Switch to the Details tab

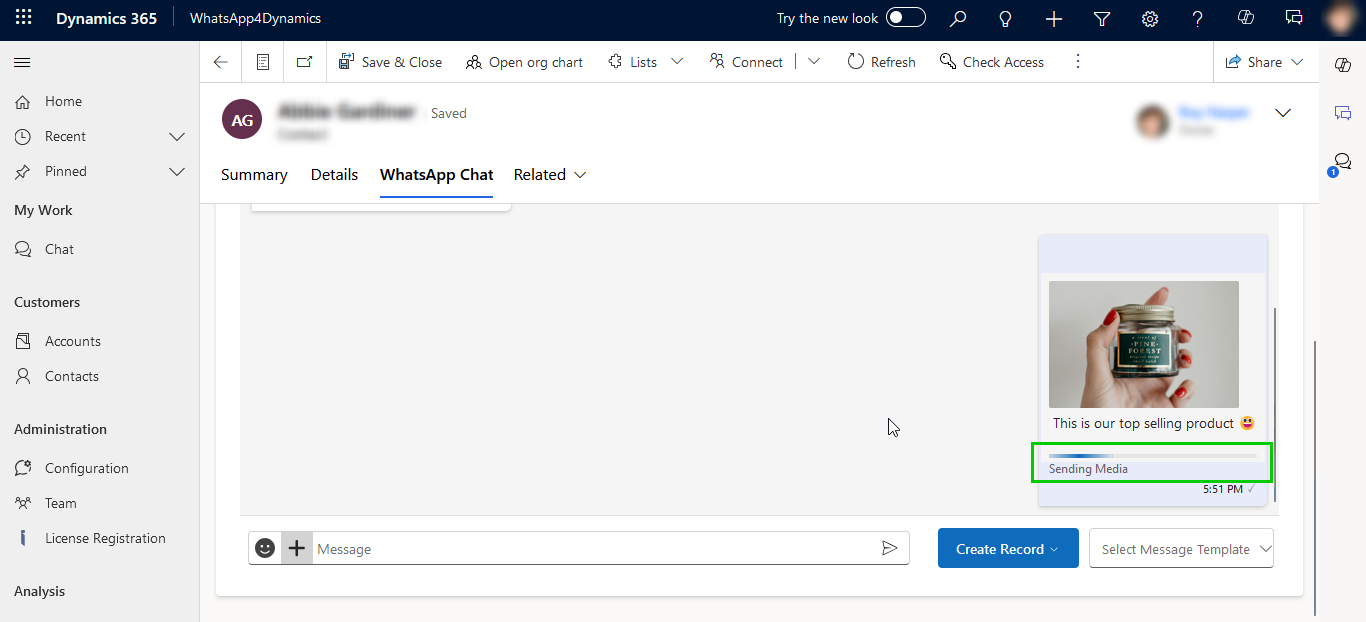(x=334, y=175)
